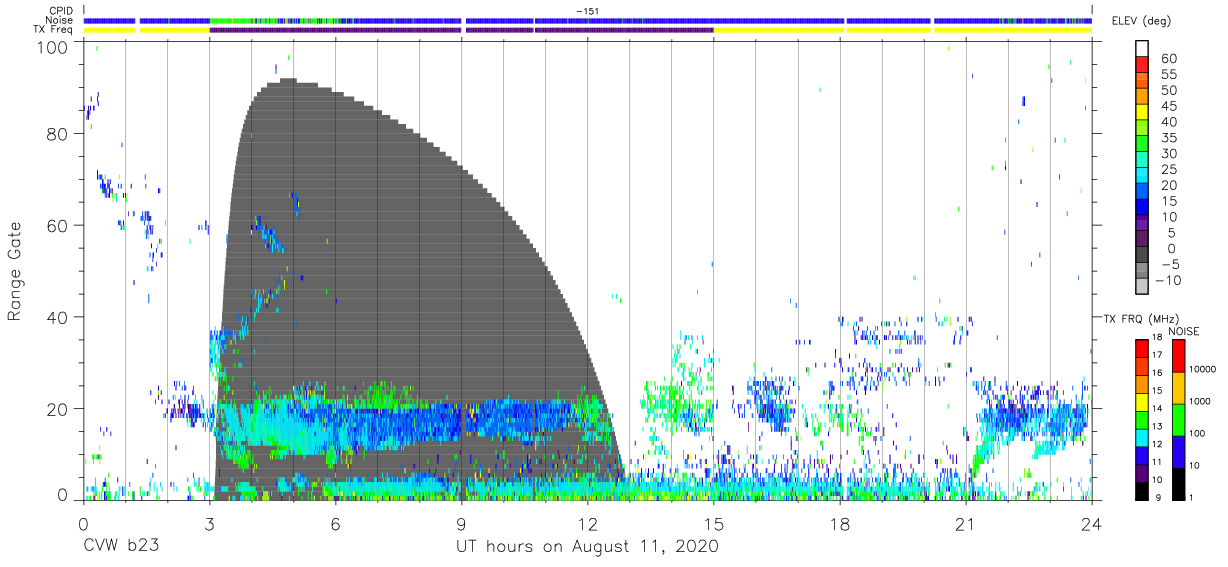The image size is (1228, 567).
Task: Pick the light gray bottom ELEV segment
Action: (x=1144, y=285)
